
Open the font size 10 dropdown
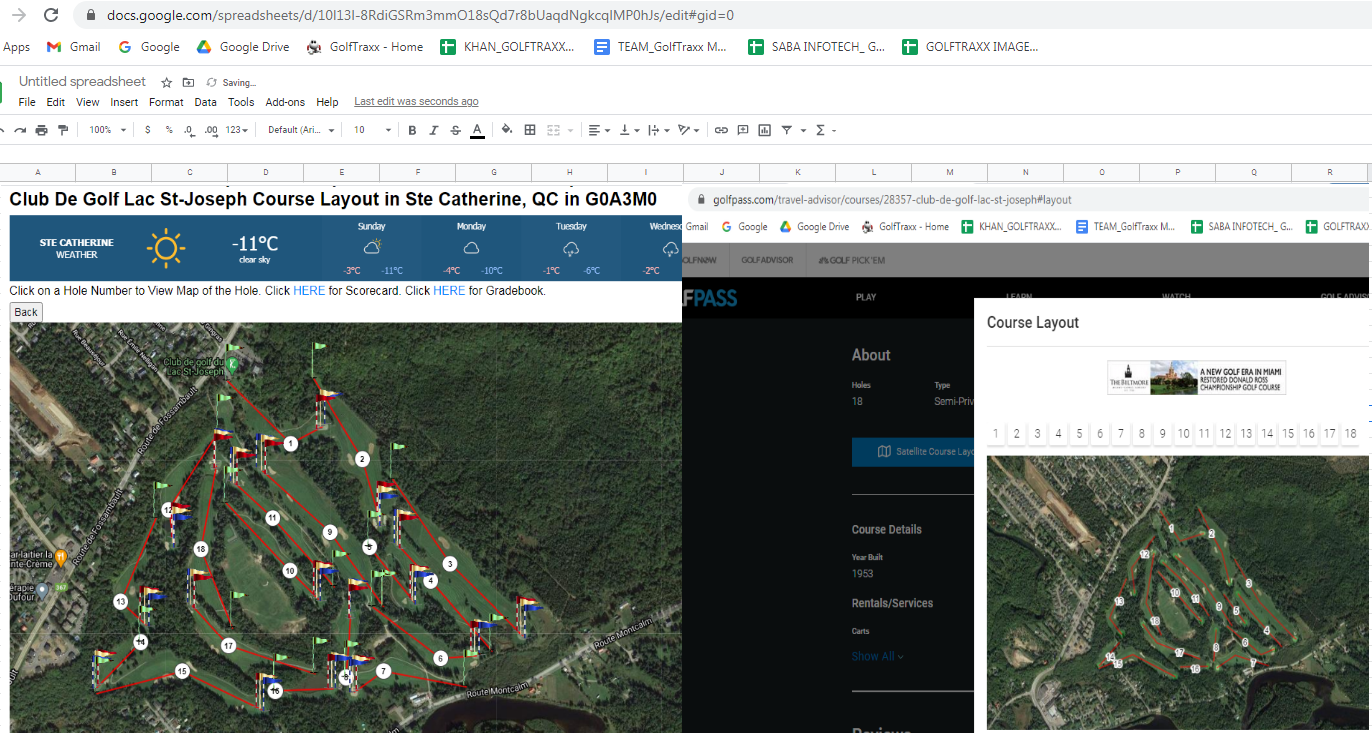click(373, 130)
